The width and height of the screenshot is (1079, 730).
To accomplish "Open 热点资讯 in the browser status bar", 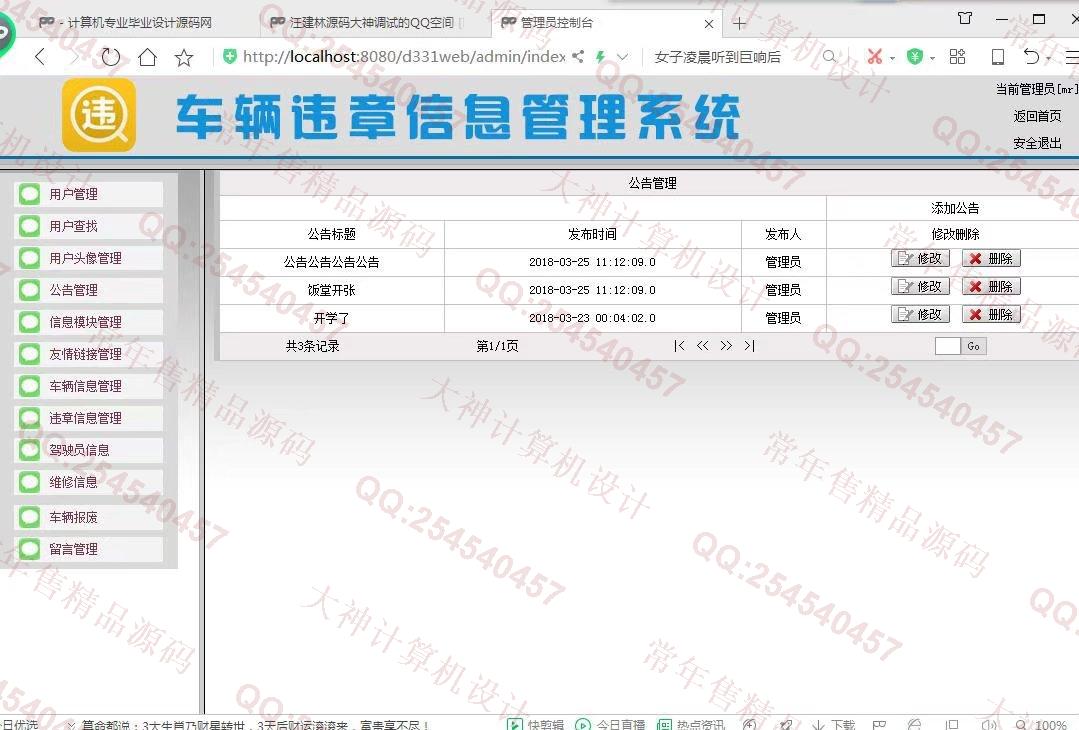I will click(692, 724).
